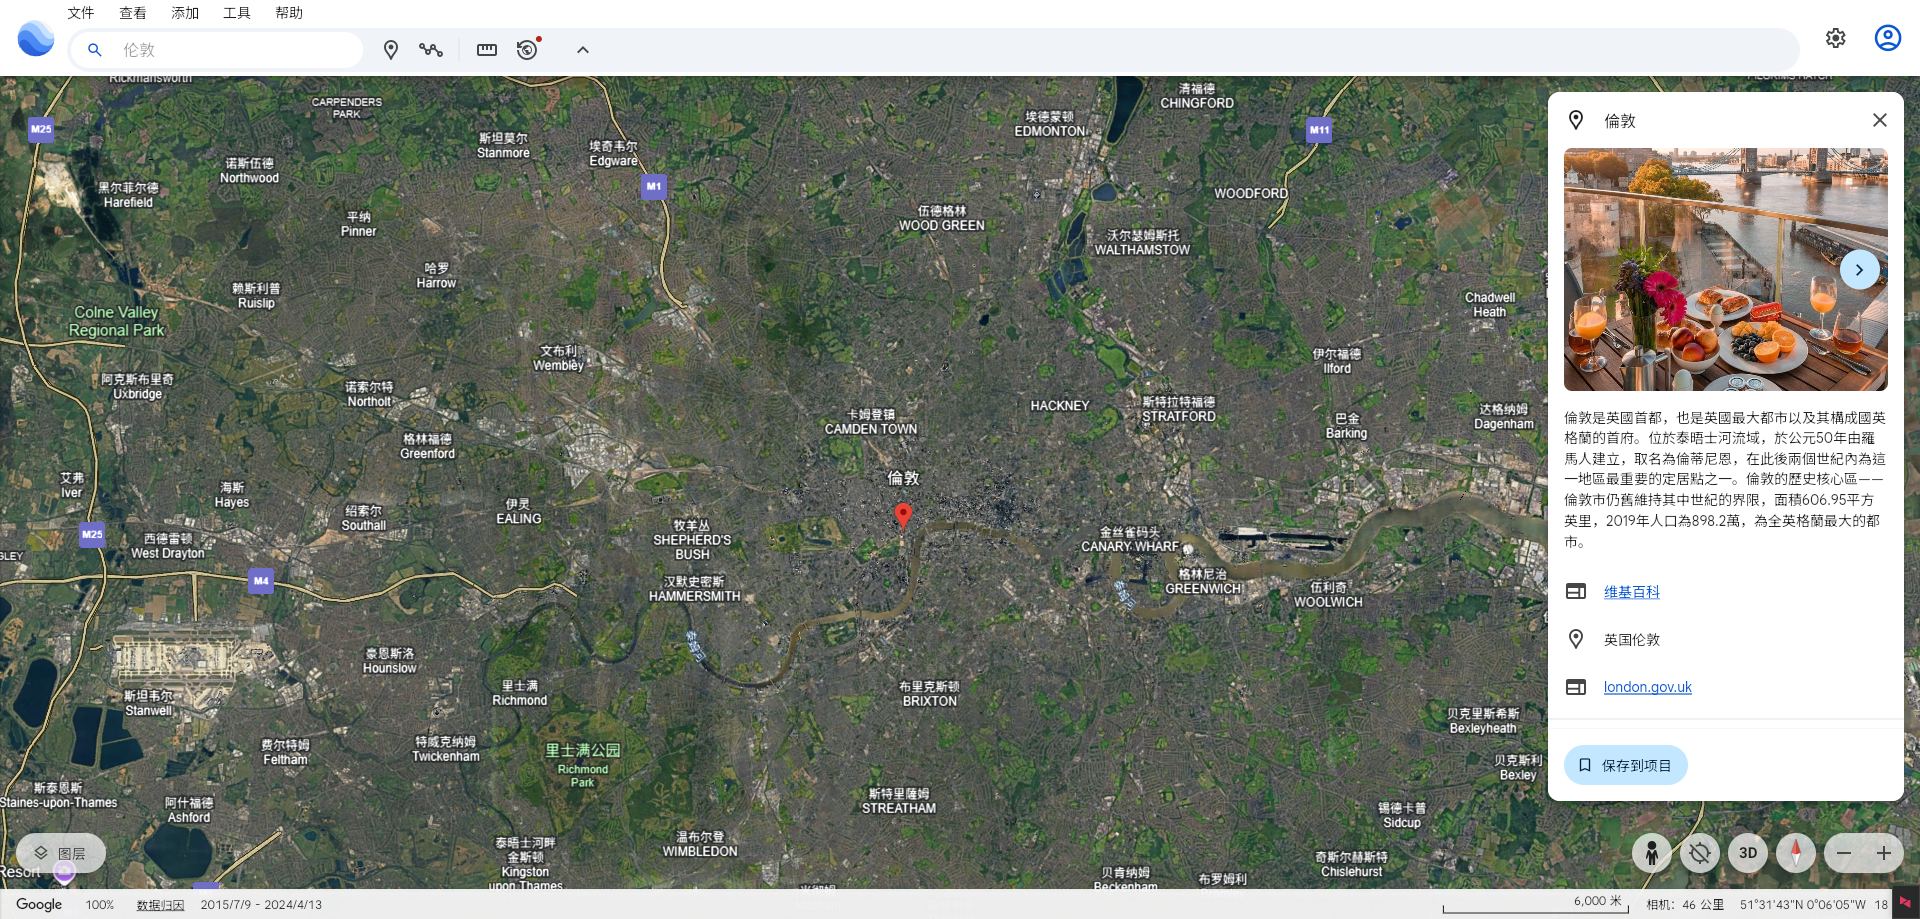Click the M4 motorway badge
Viewport: 1920px width, 919px height.
(x=261, y=581)
